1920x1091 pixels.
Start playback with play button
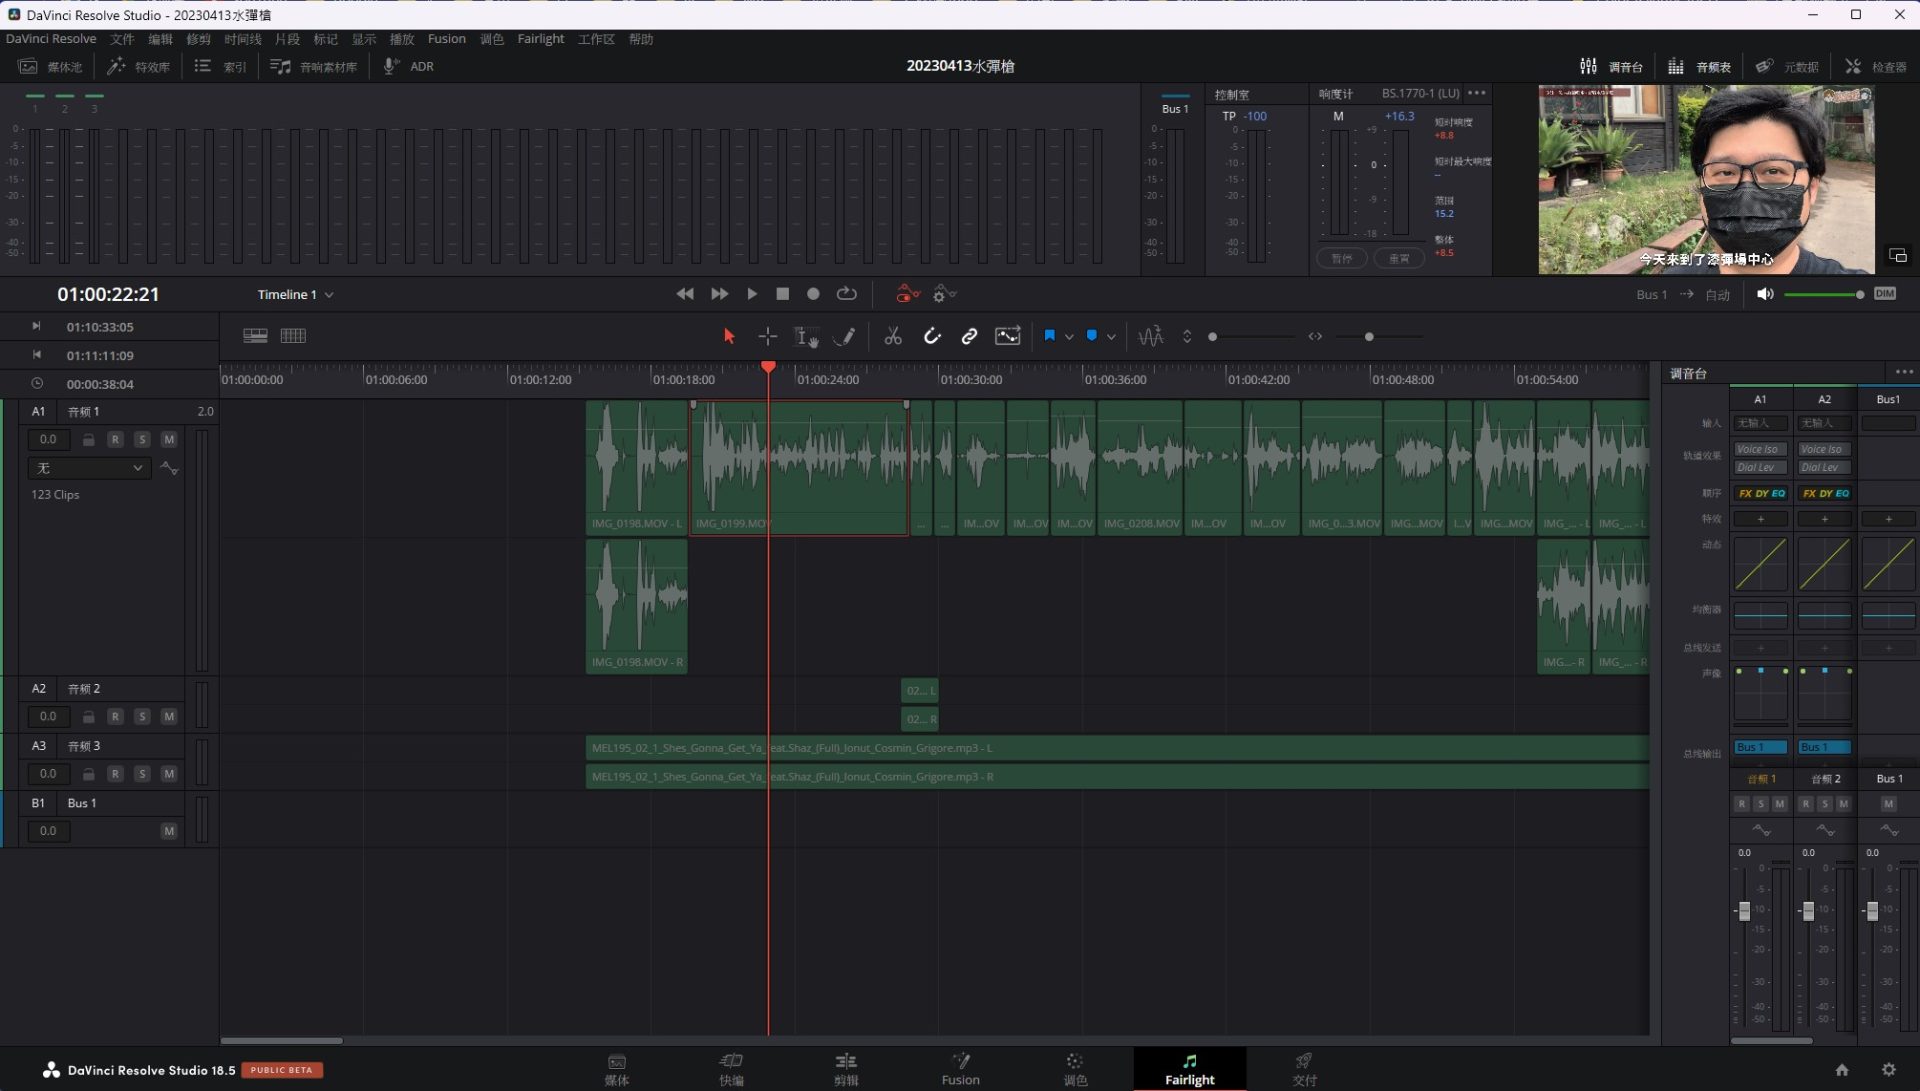coord(751,294)
